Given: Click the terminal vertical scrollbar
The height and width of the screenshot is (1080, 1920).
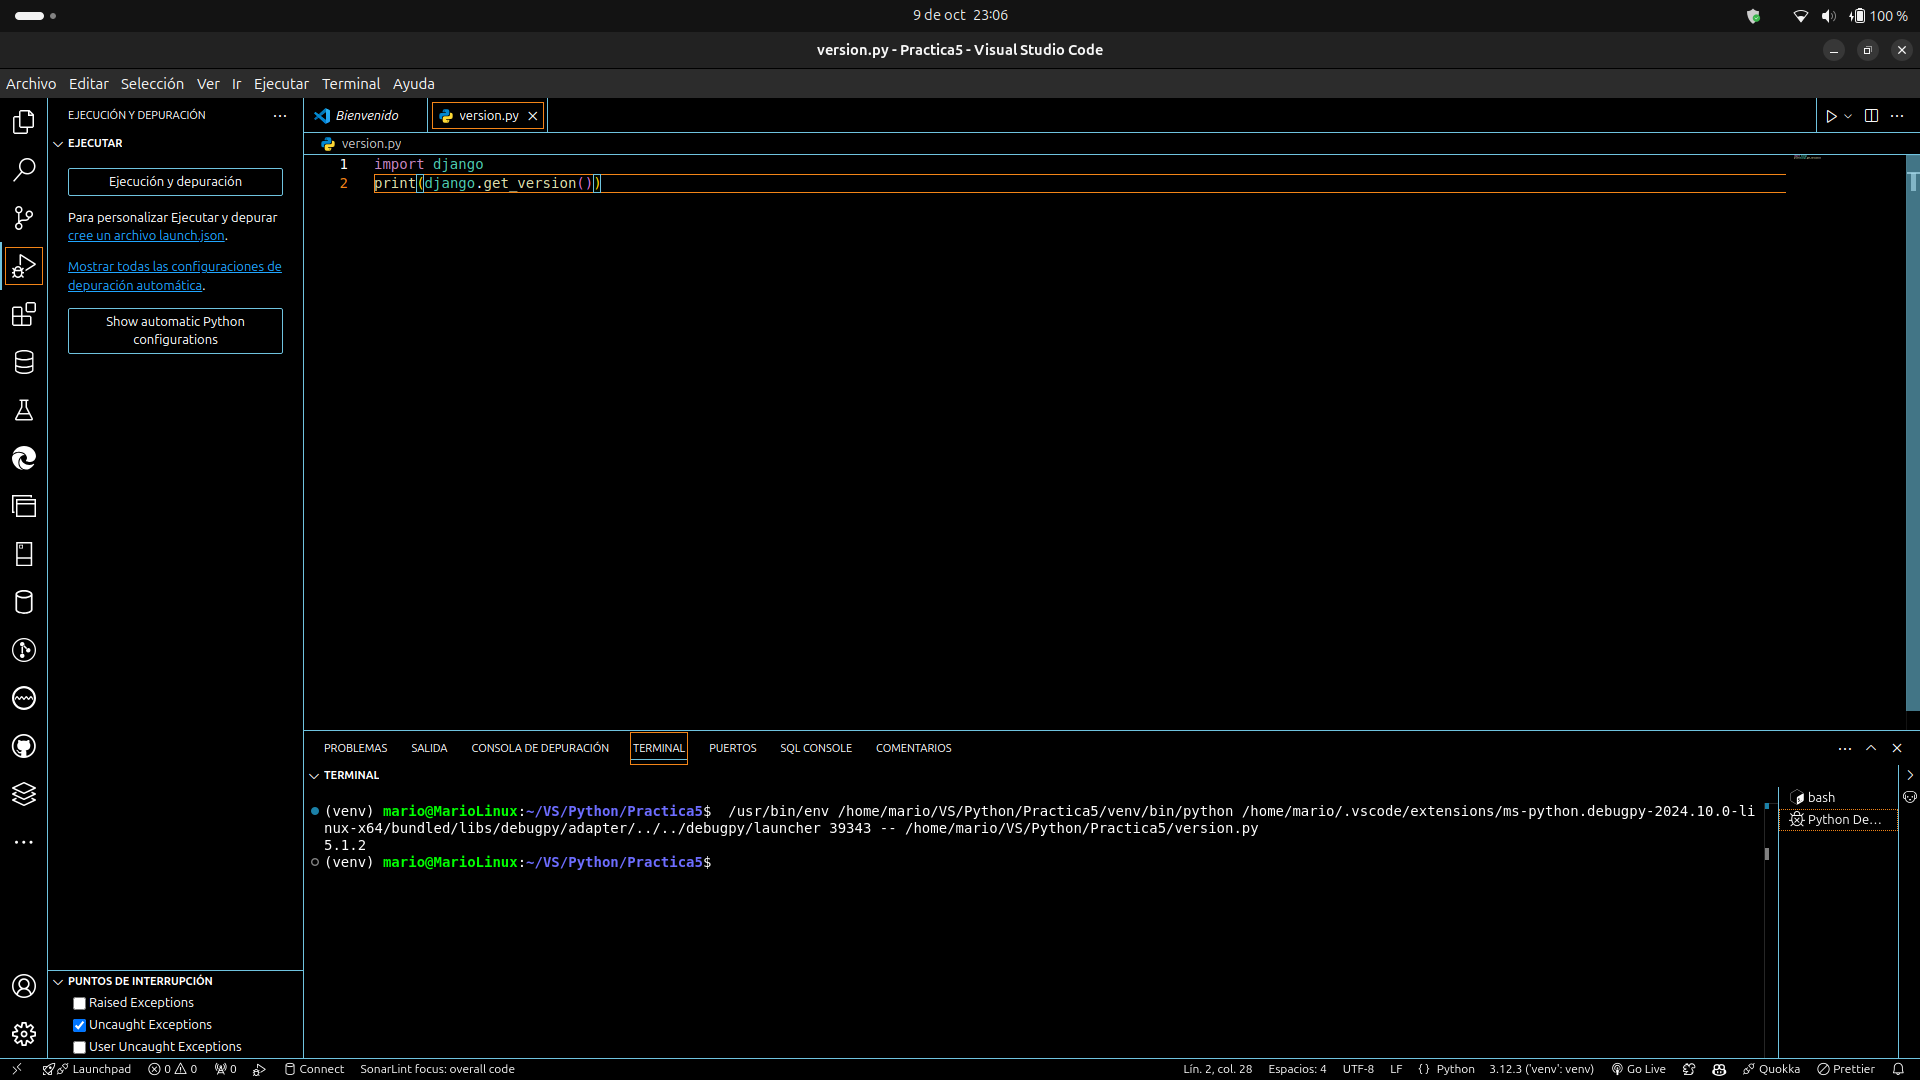Looking at the screenshot, I should (1767, 854).
